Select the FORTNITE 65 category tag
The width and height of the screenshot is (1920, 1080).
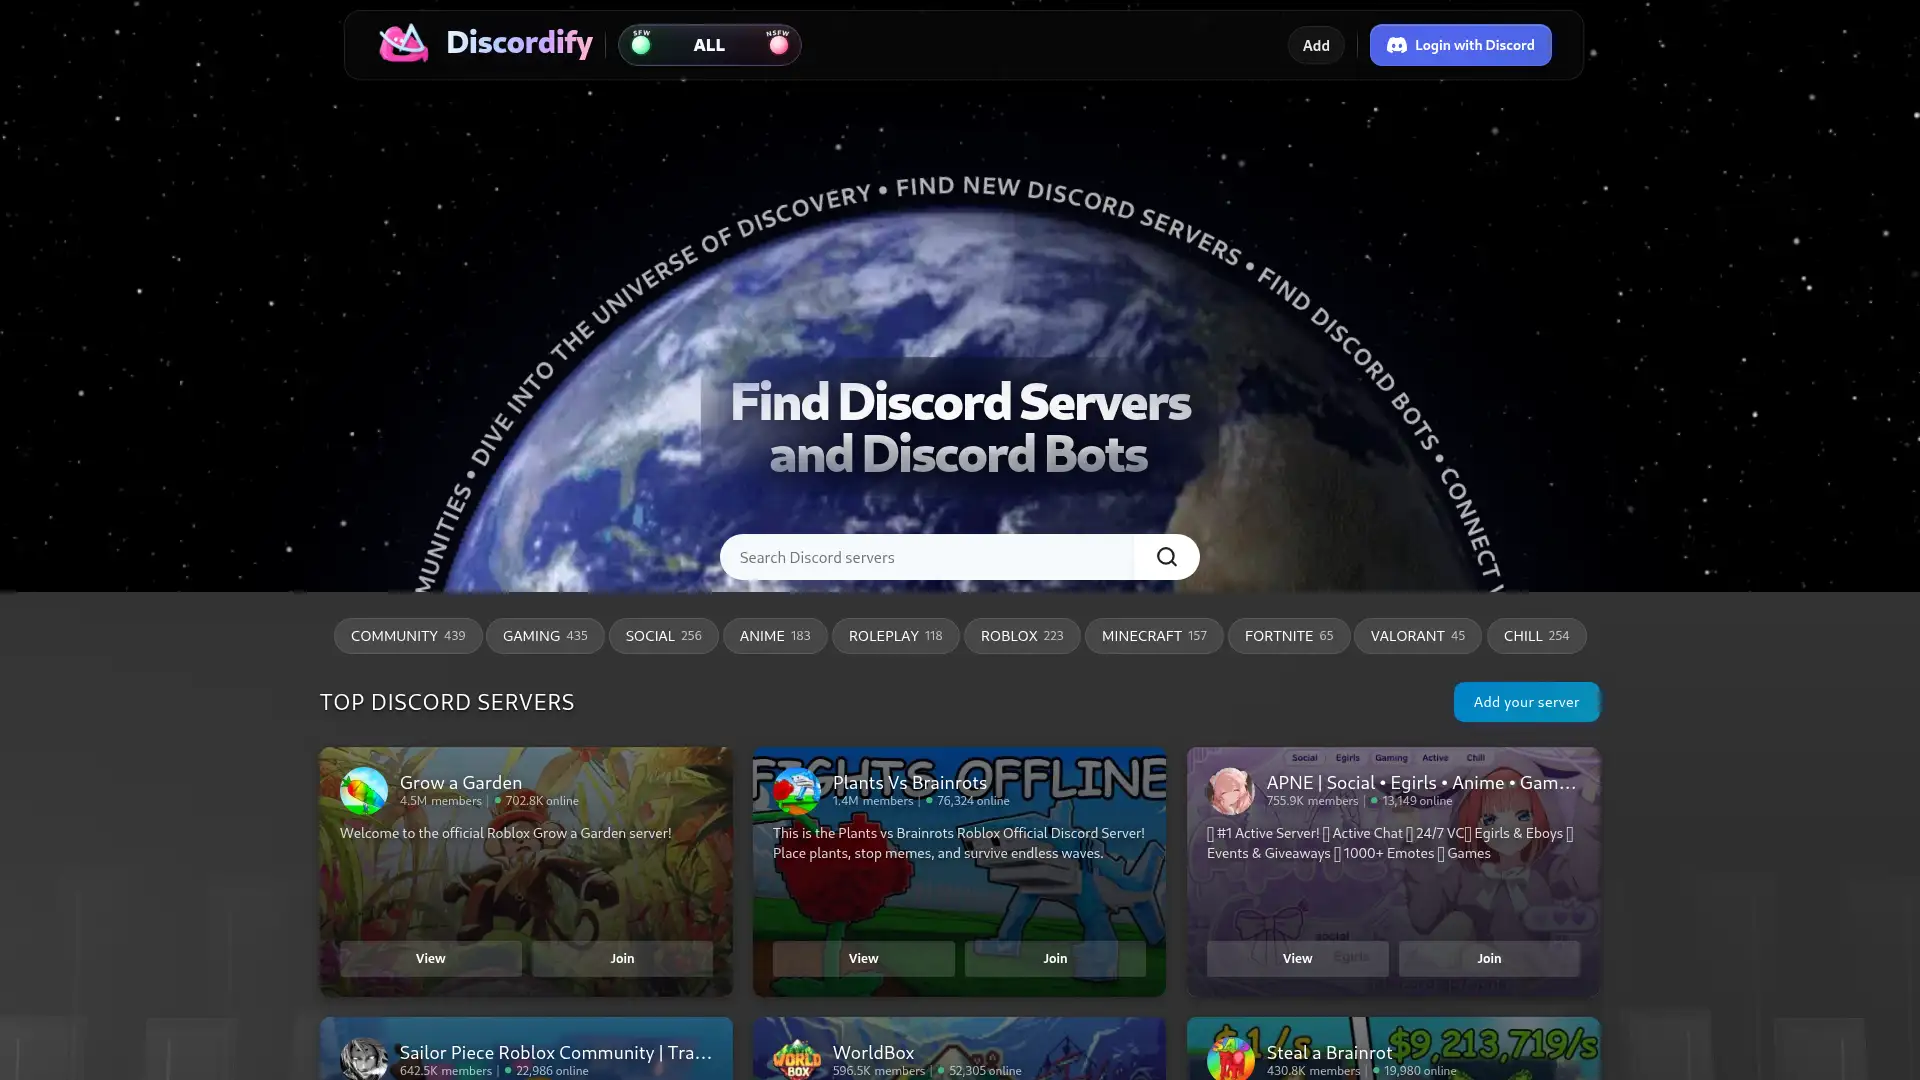1289,636
